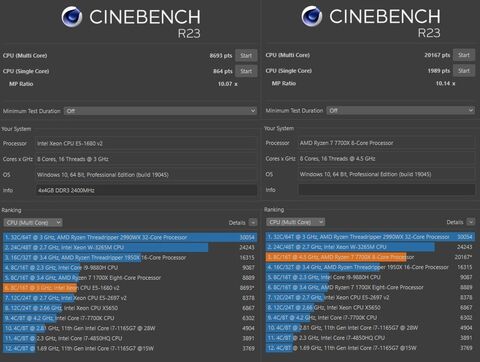Click the right Cinebench R23 sphere logo
Viewport: 480px width, 362px height.
pos(312,16)
